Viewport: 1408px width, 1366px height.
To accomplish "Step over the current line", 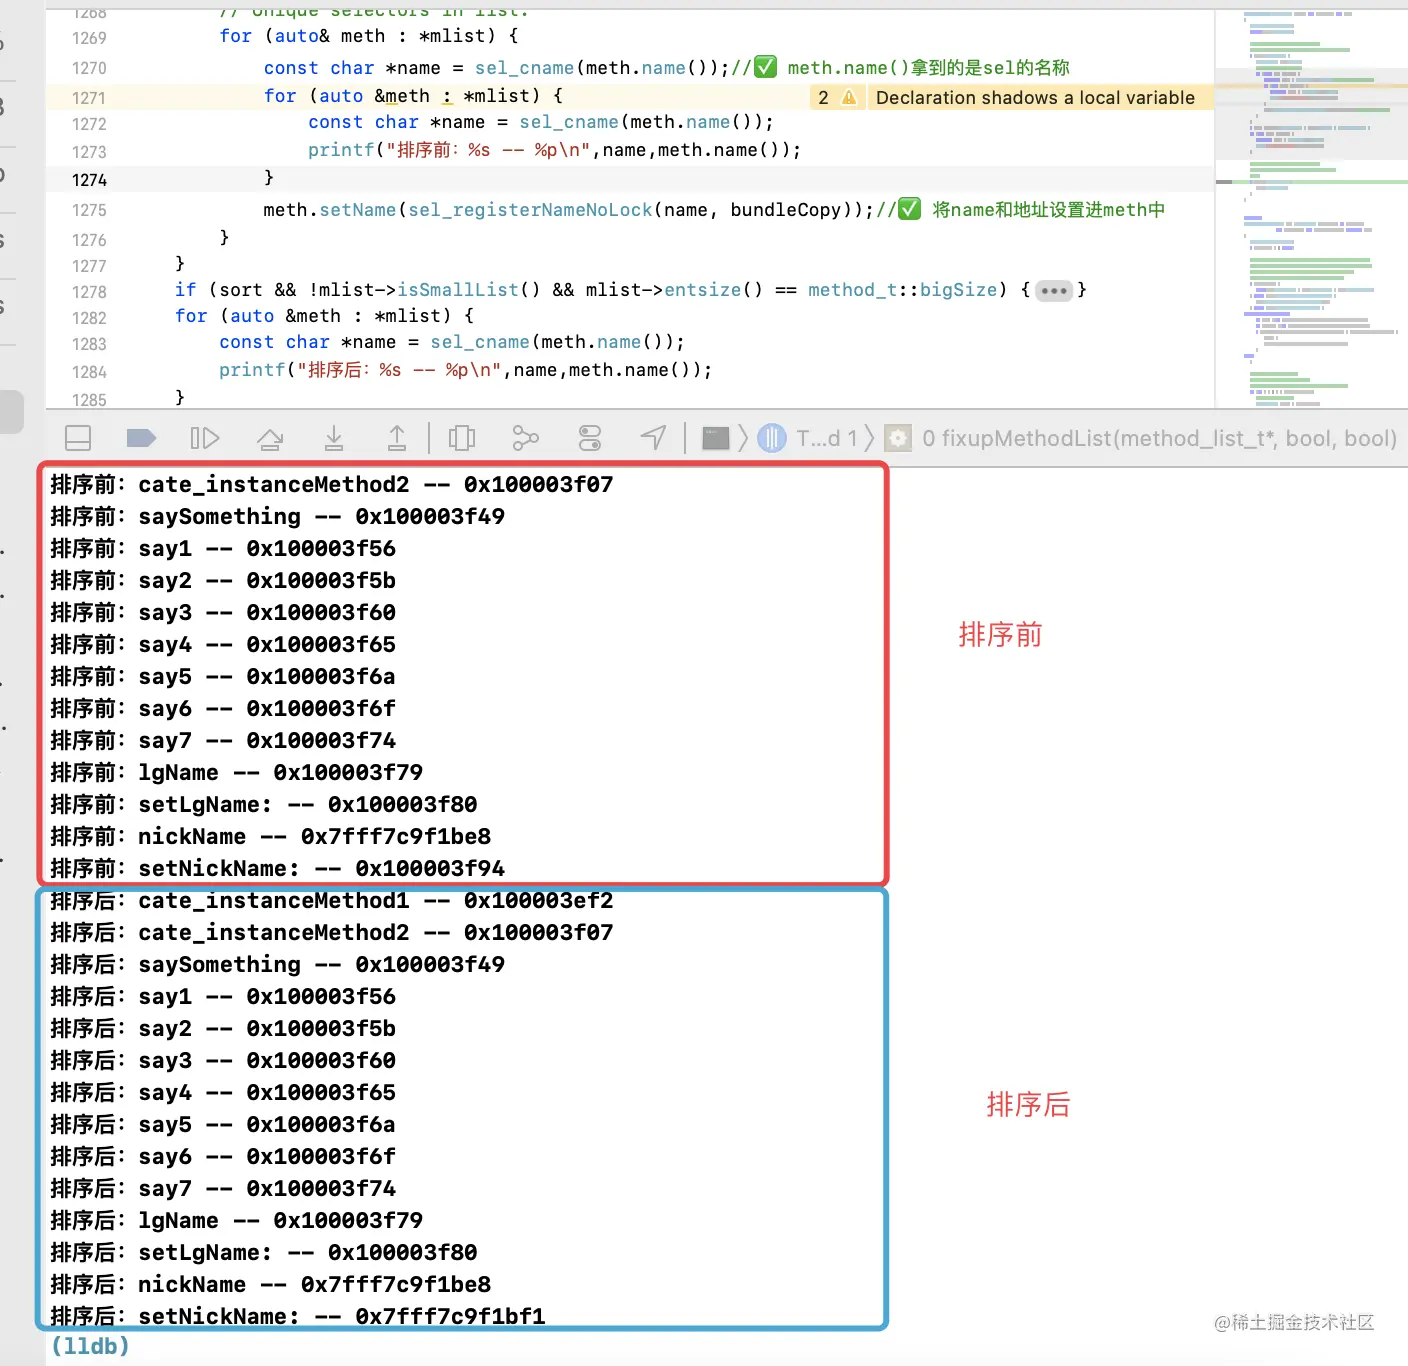I will (270, 437).
